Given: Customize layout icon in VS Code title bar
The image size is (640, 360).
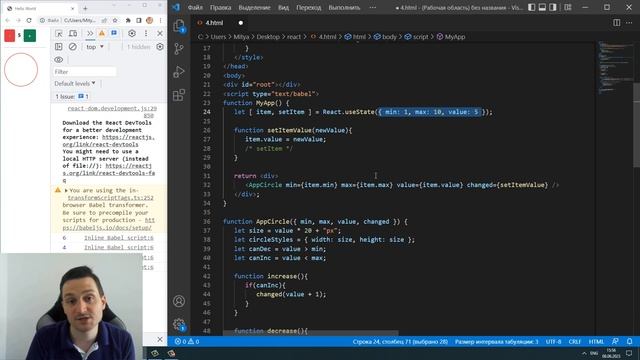Looking at the screenshot, I should pyautogui.click(x=568, y=7).
